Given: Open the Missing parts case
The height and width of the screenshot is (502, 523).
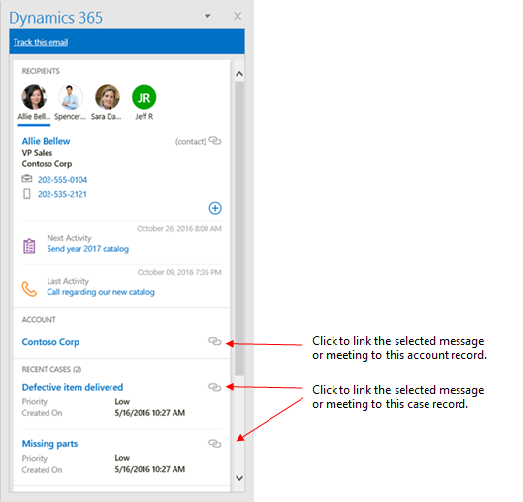Looking at the screenshot, I should tap(50, 444).
